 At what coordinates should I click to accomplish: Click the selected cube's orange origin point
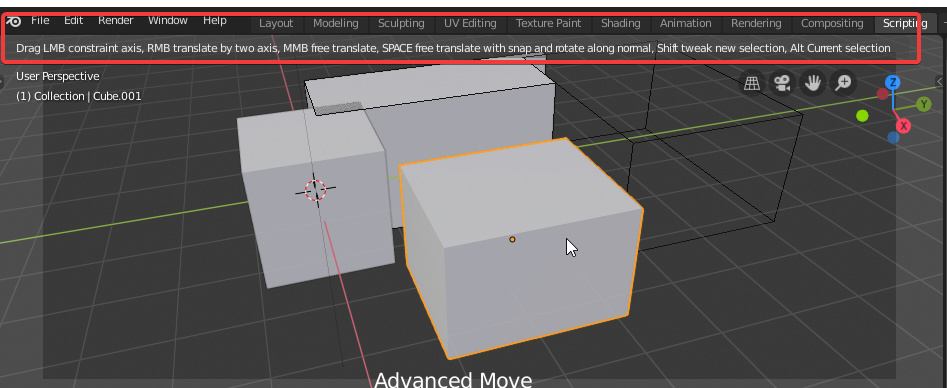tap(512, 239)
